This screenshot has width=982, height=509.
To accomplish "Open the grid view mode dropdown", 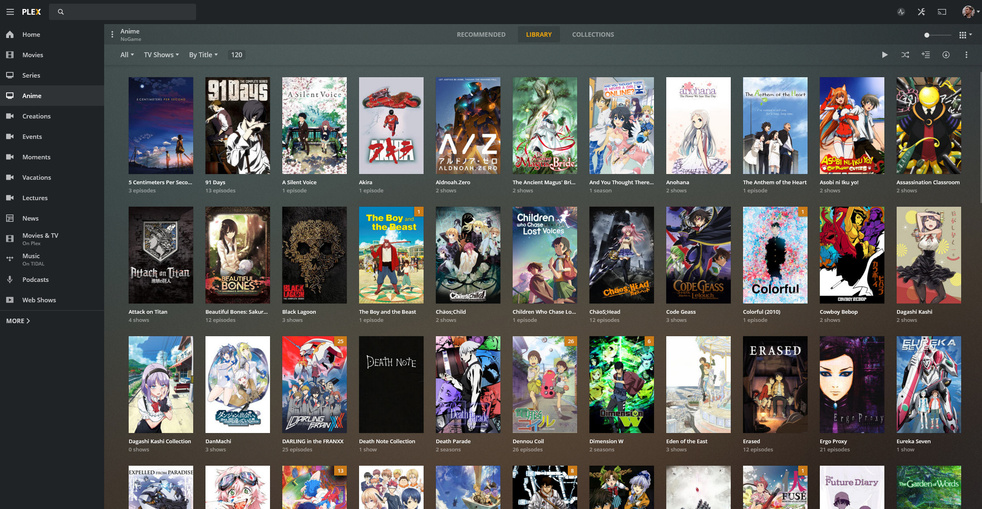I will click(x=965, y=35).
